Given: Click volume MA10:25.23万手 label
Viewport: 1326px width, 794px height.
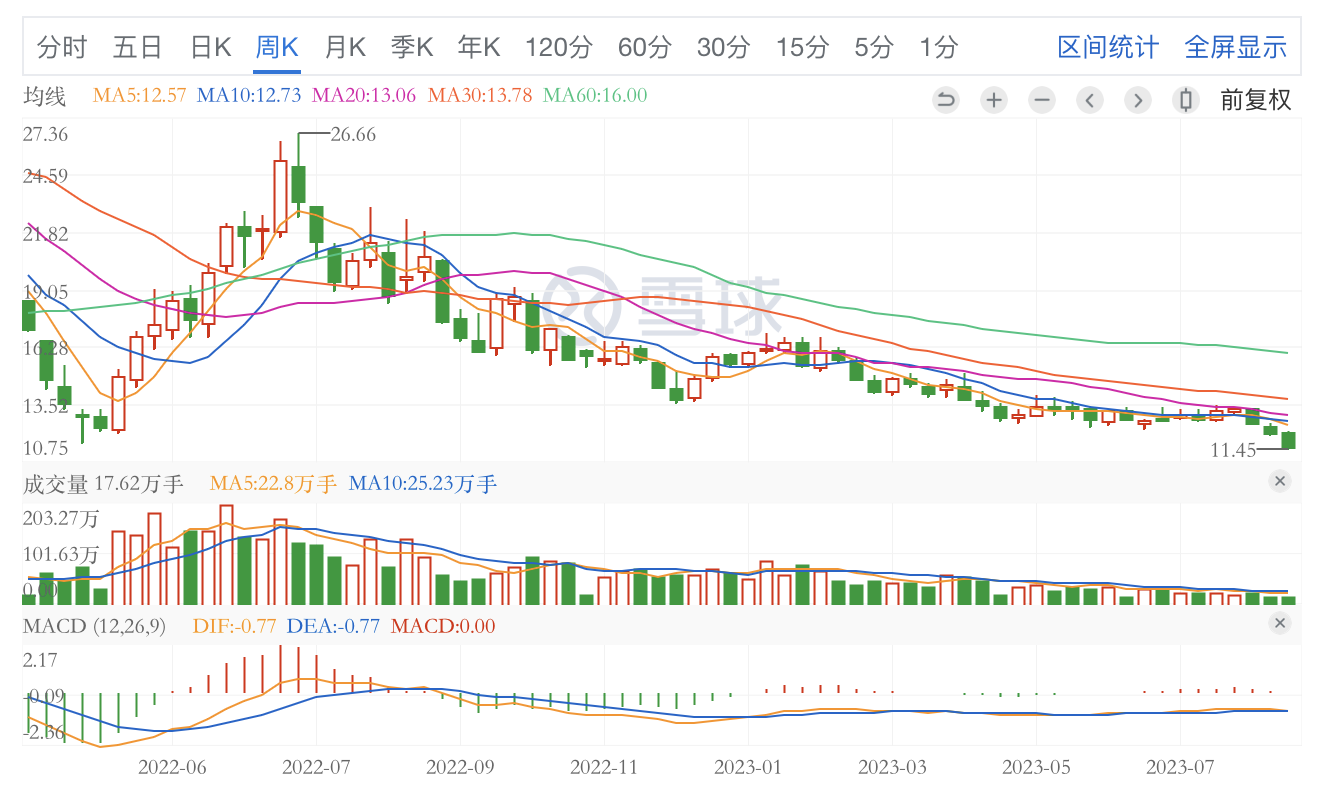Looking at the screenshot, I should pos(423,484).
